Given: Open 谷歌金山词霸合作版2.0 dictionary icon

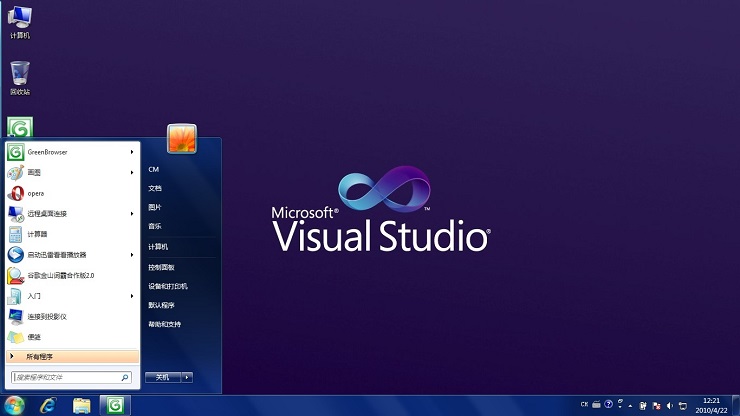Looking at the screenshot, I should [x=15, y=275].
